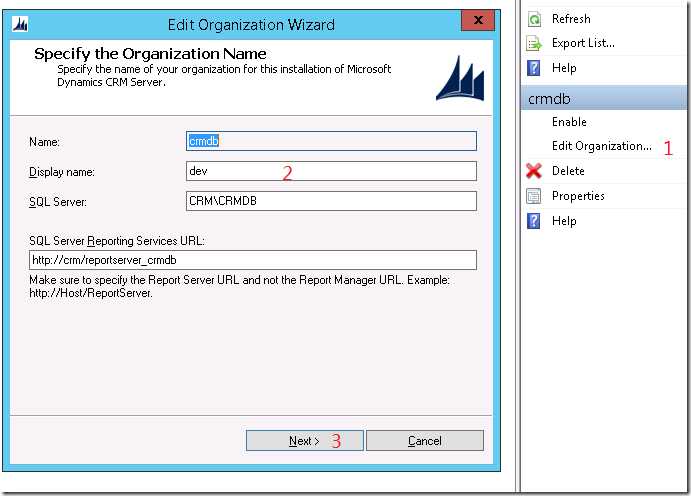
Task: Click the Refresh icon in actions pane
Action: click(x=534, y=19)
